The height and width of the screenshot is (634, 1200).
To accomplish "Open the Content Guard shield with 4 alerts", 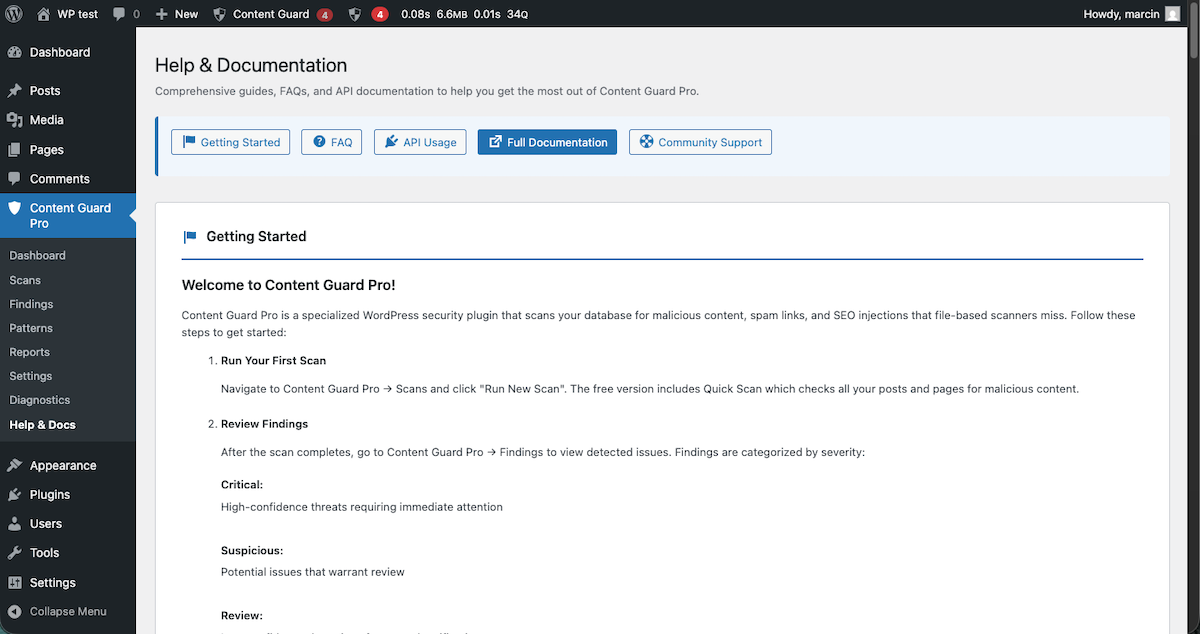I will (273, 14).
